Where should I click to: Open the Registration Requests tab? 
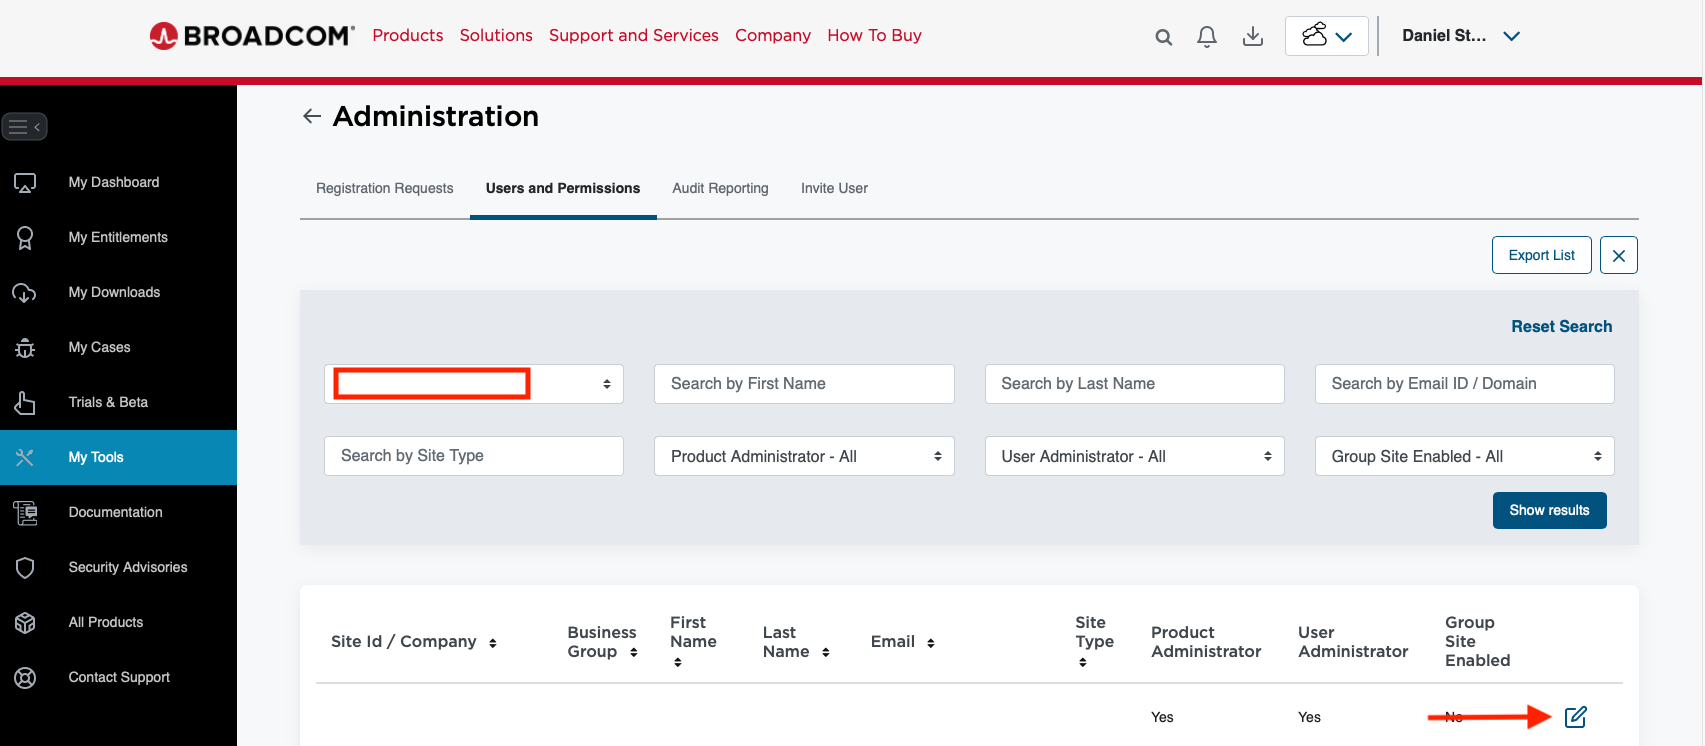click(384, 188)
